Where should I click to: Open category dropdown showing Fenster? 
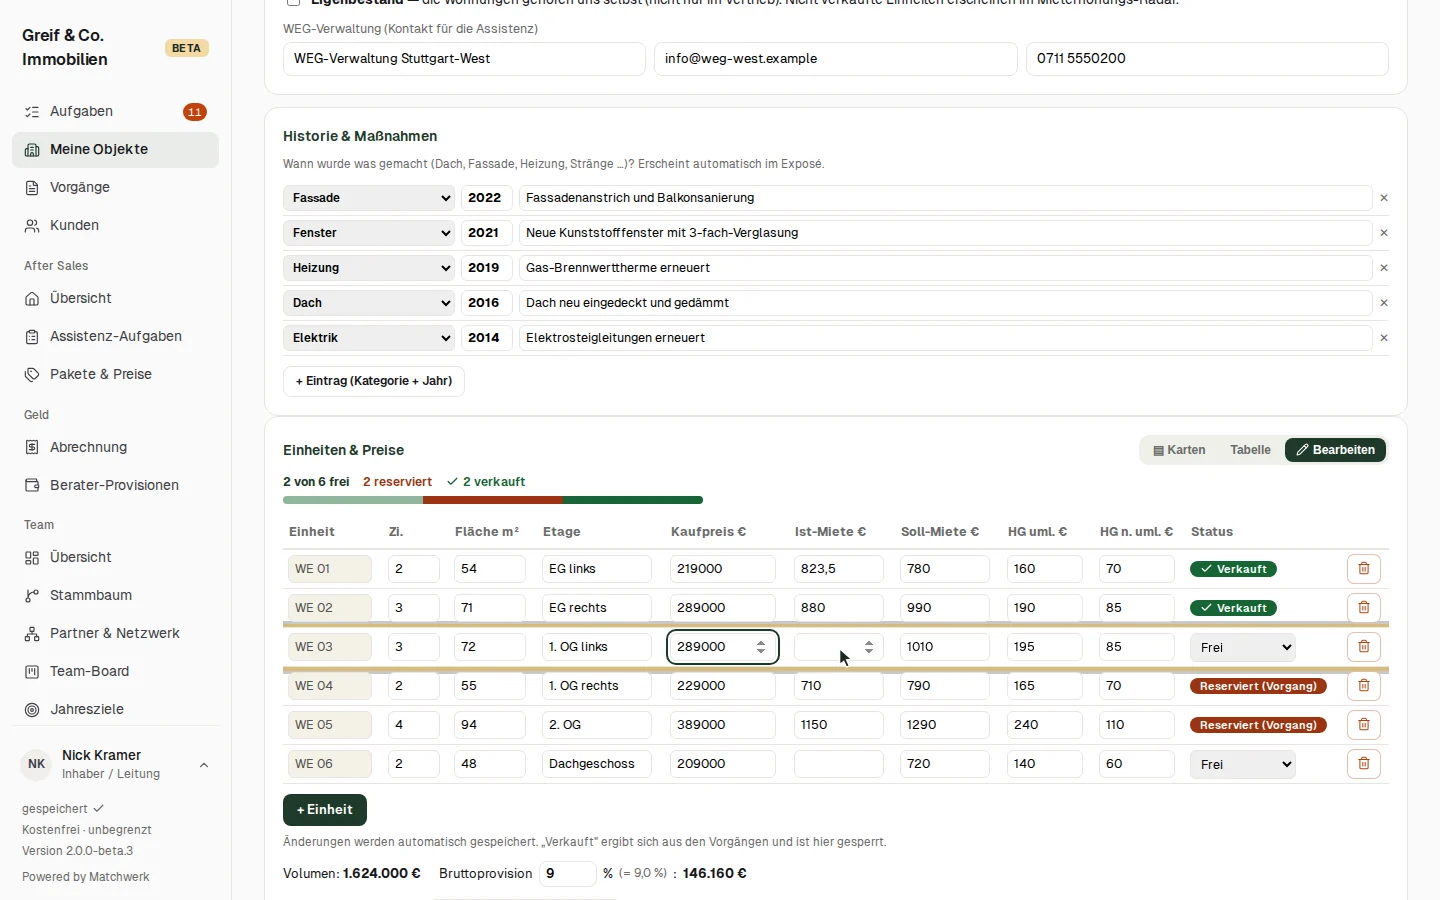point(369,233)
